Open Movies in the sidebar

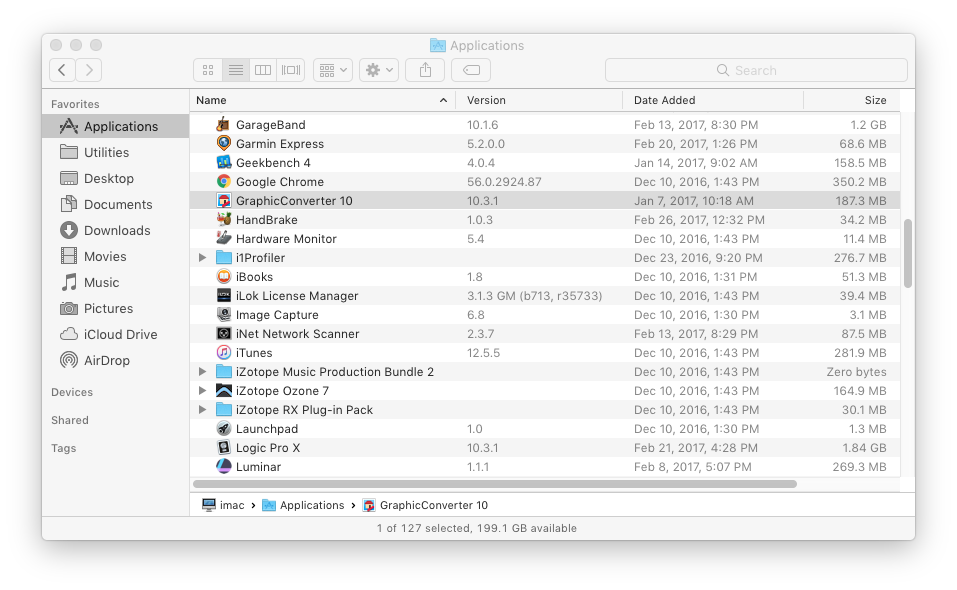116,257
